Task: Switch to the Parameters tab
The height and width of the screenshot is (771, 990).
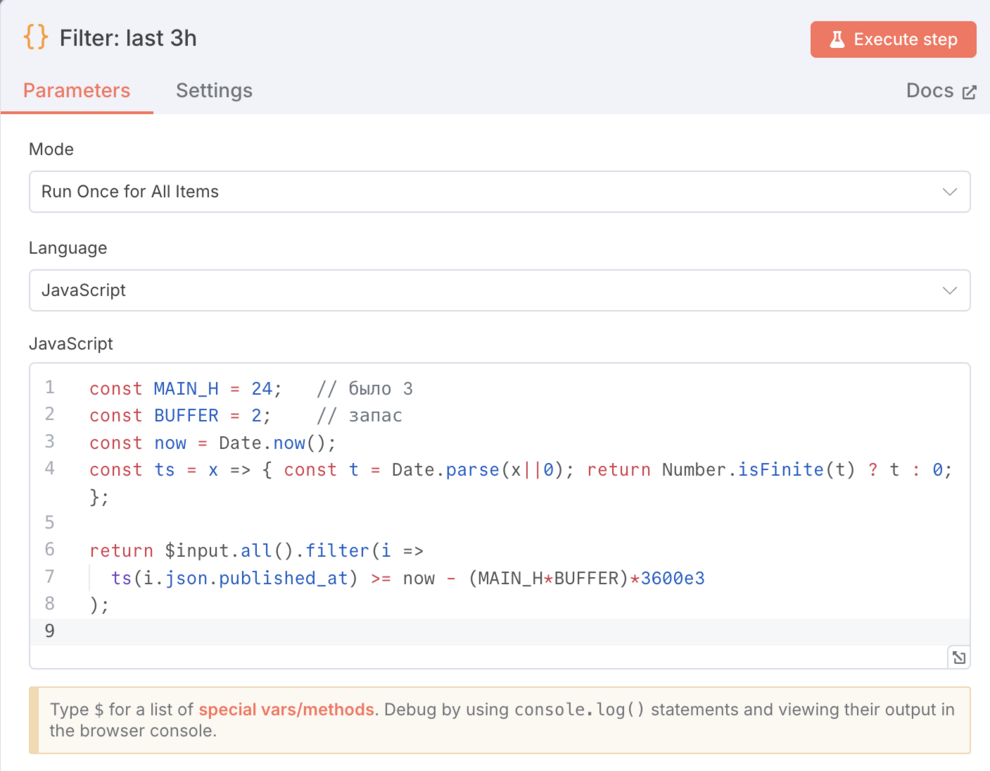Action: point(77,91)
